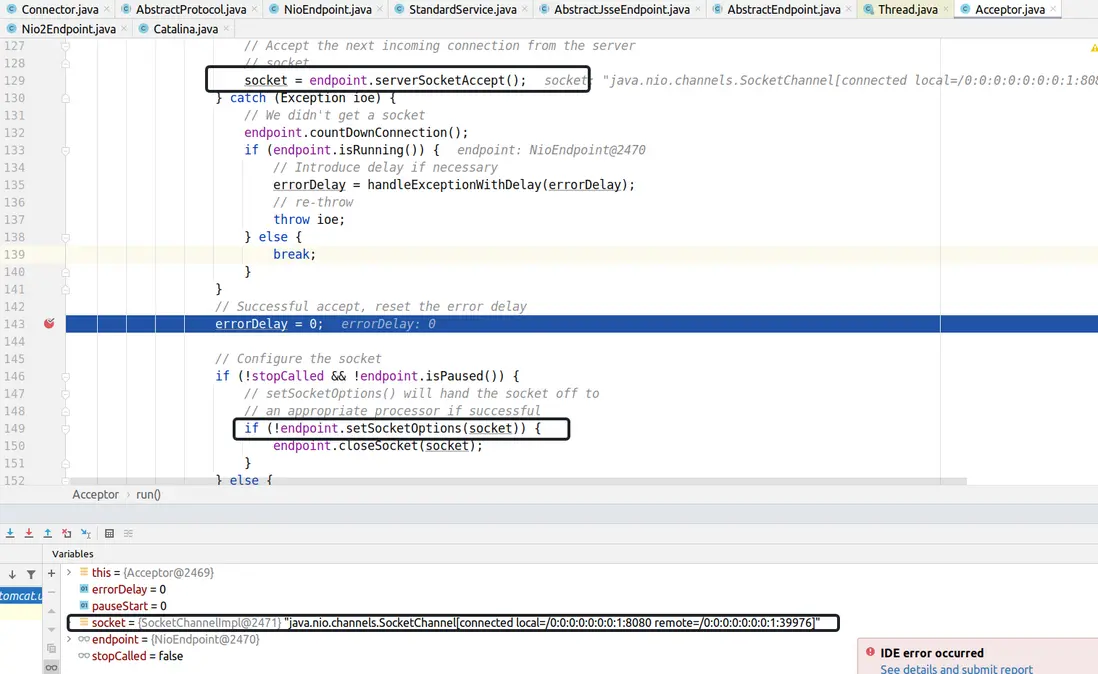The width and height of the screenshot is (1098, 674).
Task: Click the duplicate watch icon
Action: [x=51, y=649]
